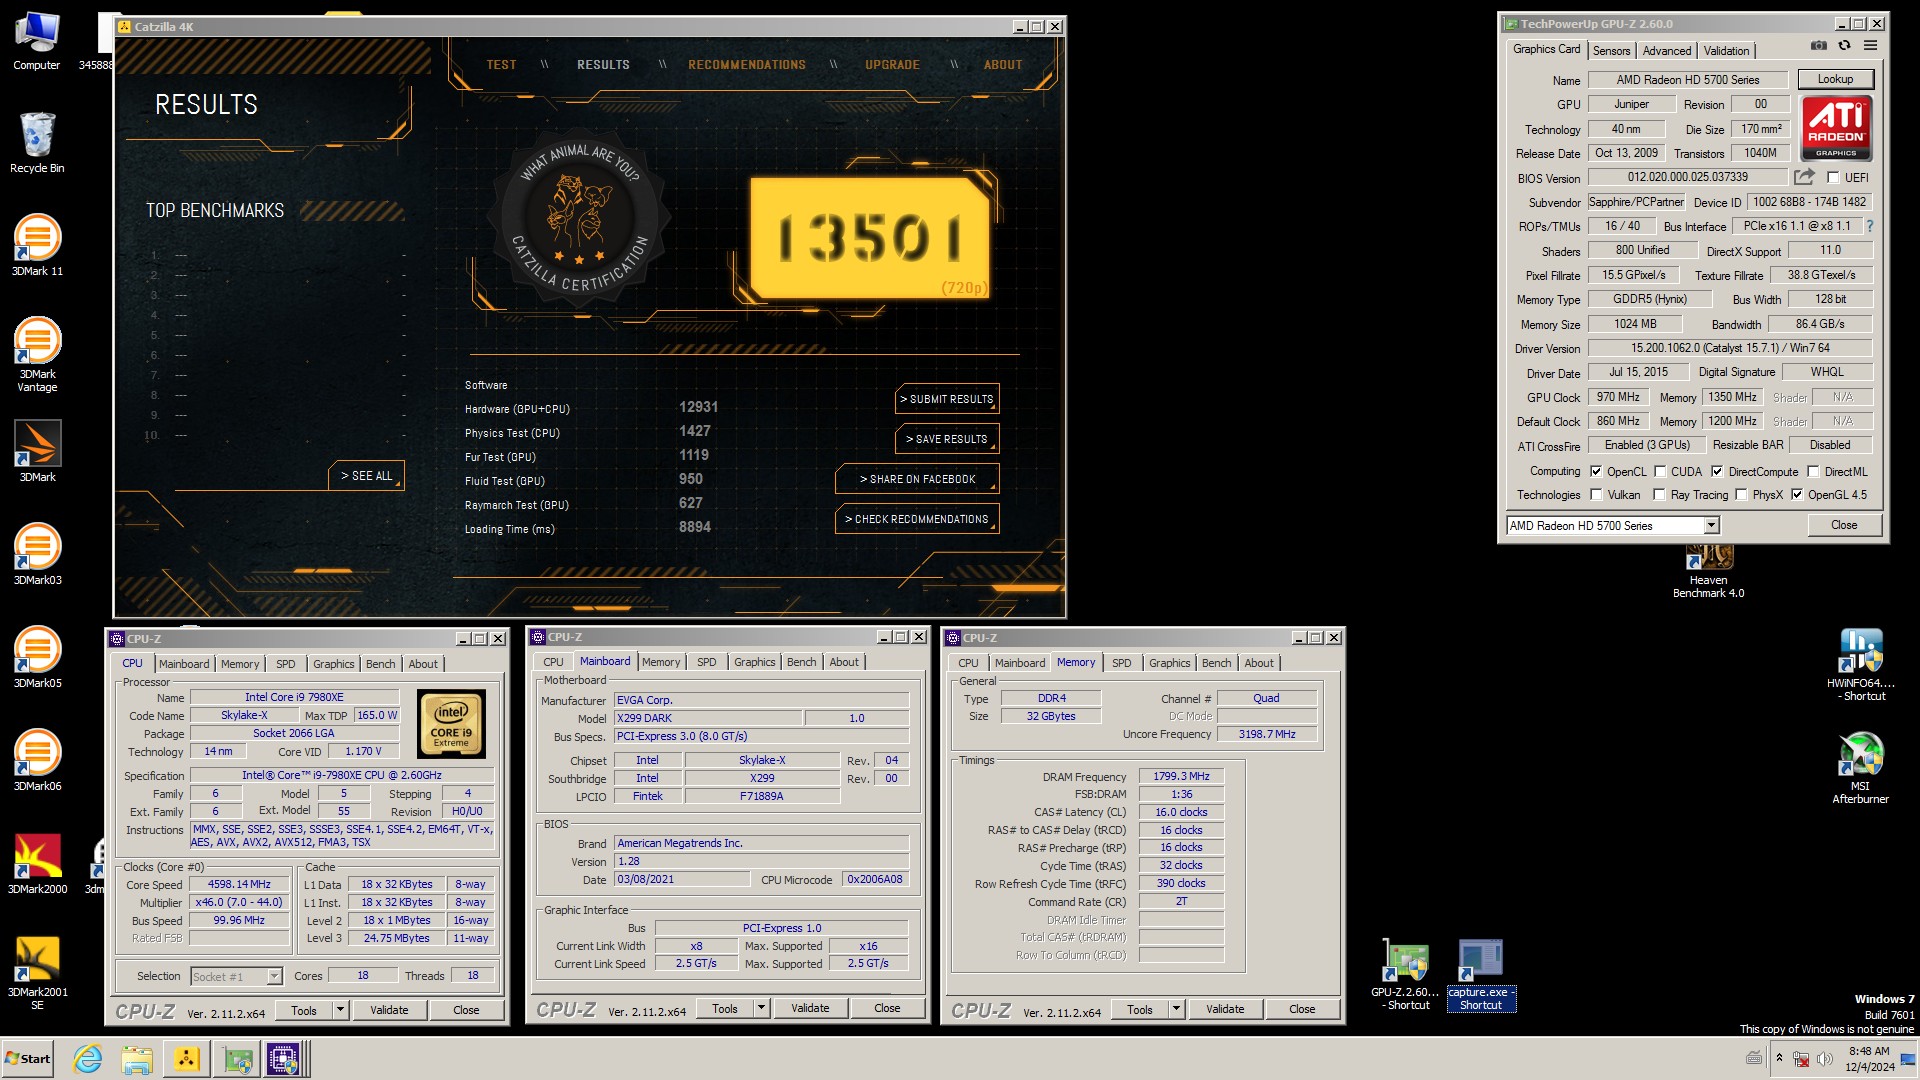Screen dimensions: 1920x1080
Task: Select the Heaven Benchmark 4.0 desktop icon
Action: (x=1708, y=572)
